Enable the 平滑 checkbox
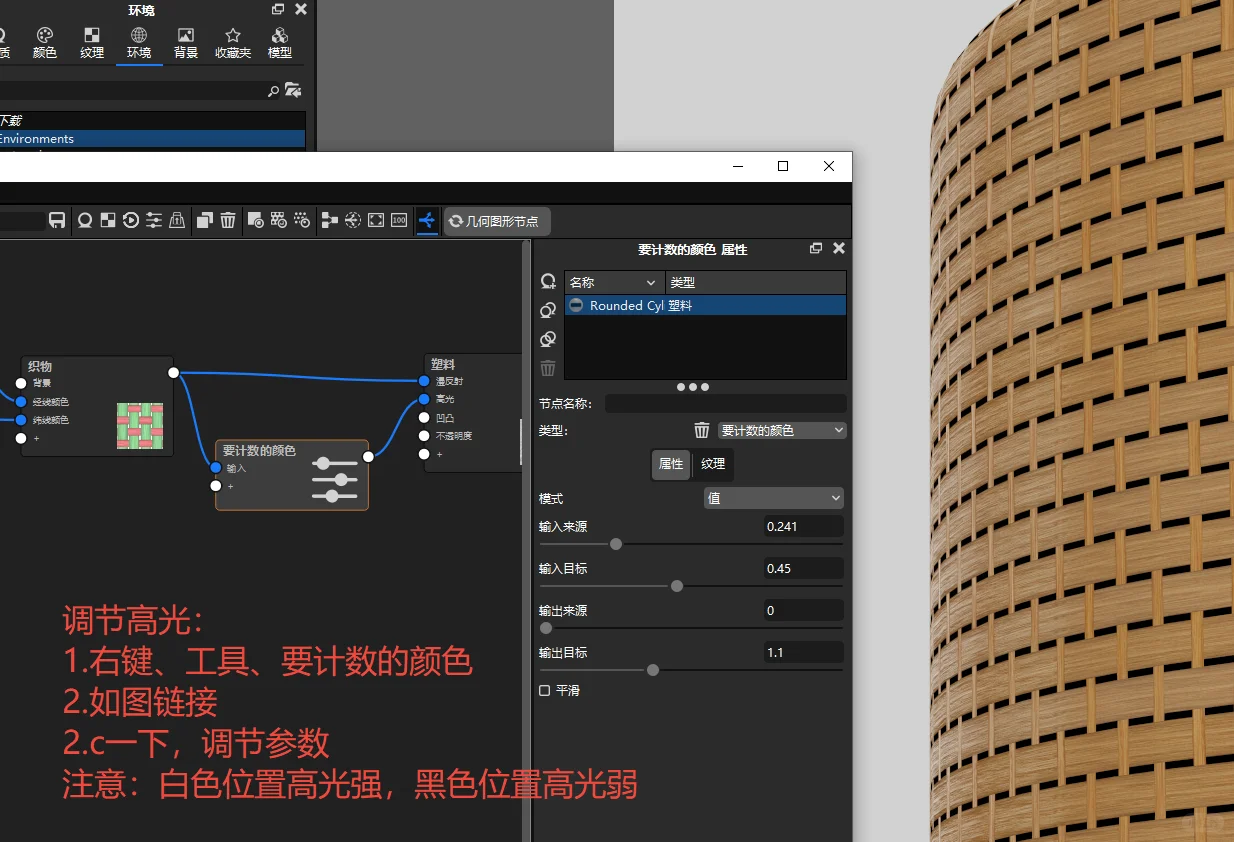Screen dimensions: 1234x842 tap(544, 689)
